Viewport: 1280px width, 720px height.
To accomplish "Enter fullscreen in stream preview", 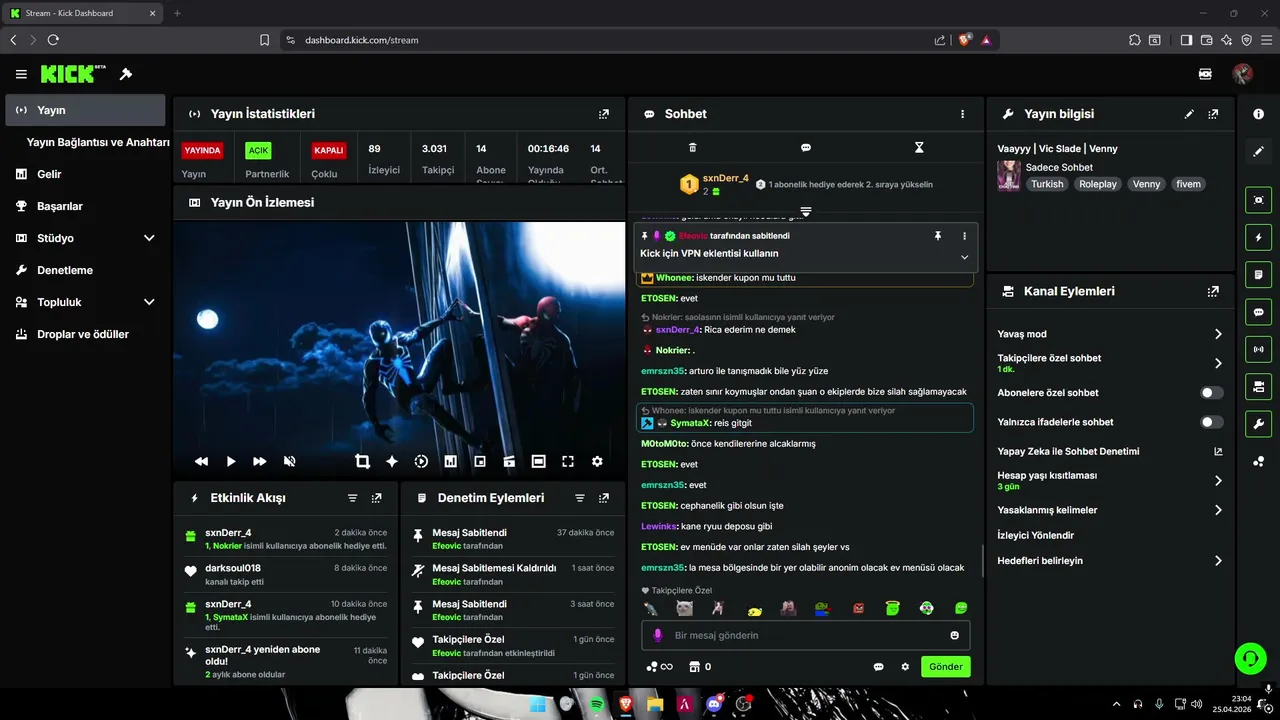I will pos(568,461).
